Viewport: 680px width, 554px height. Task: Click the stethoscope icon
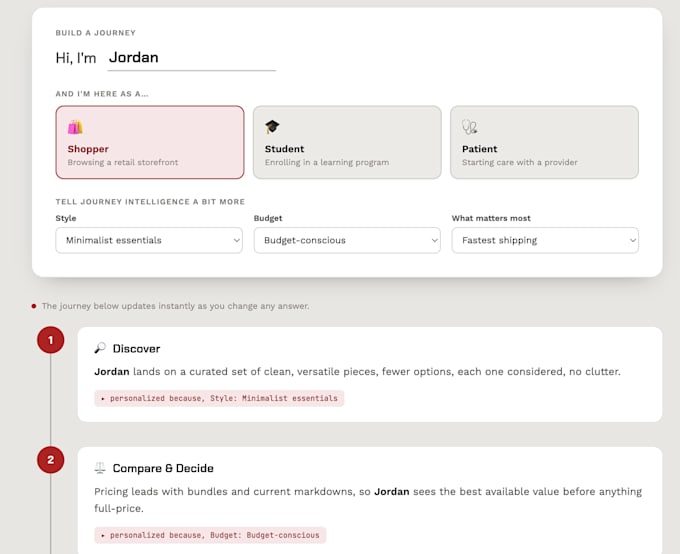pos(470,127)
